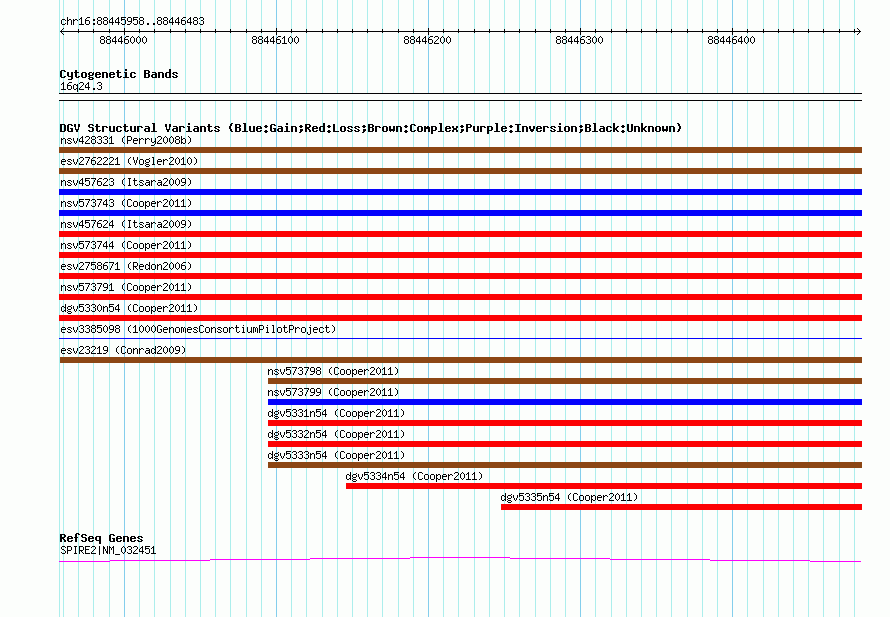Screen dimensions: 890x617
Task: Select the red dgv5331n54 loss bar
Action: [x=565, y=423]
